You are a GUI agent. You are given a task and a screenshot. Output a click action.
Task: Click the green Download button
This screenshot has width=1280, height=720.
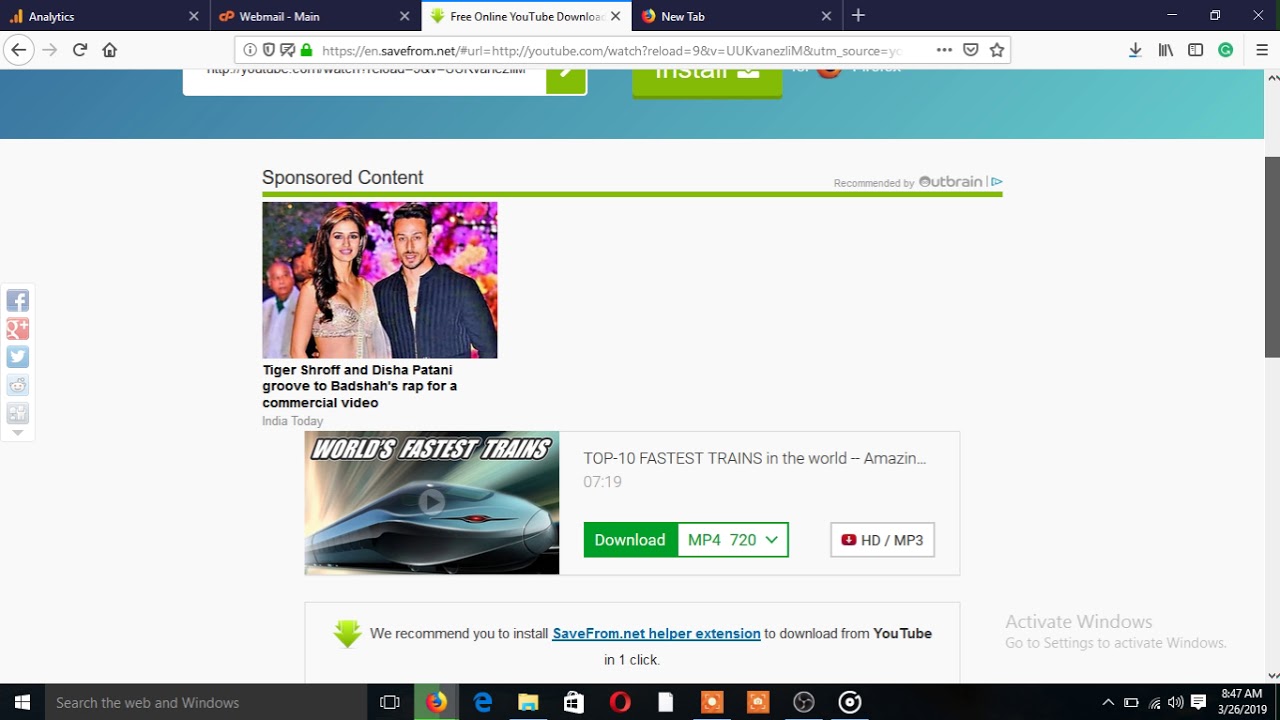630,540
